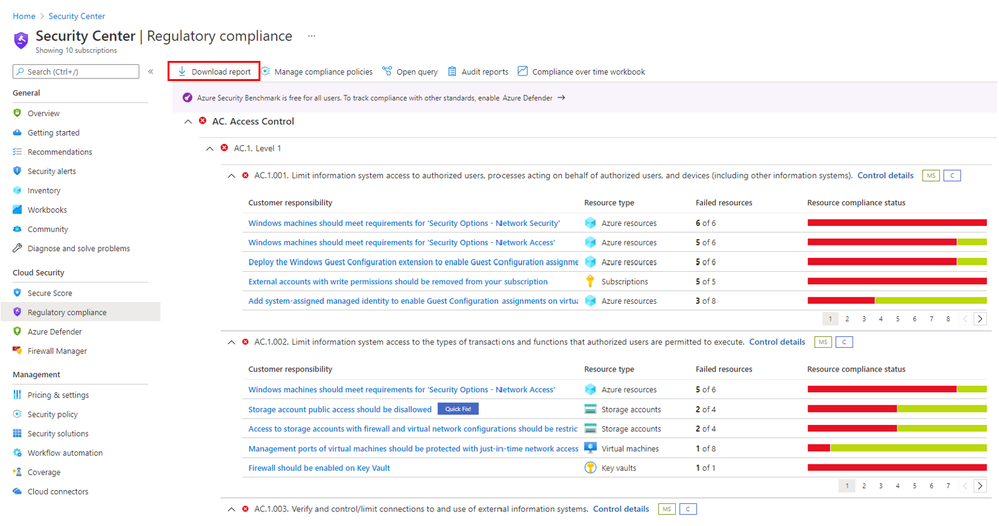Select Pricing & settings icon
This screenshot has width=999, height=526.
[17, 395]
